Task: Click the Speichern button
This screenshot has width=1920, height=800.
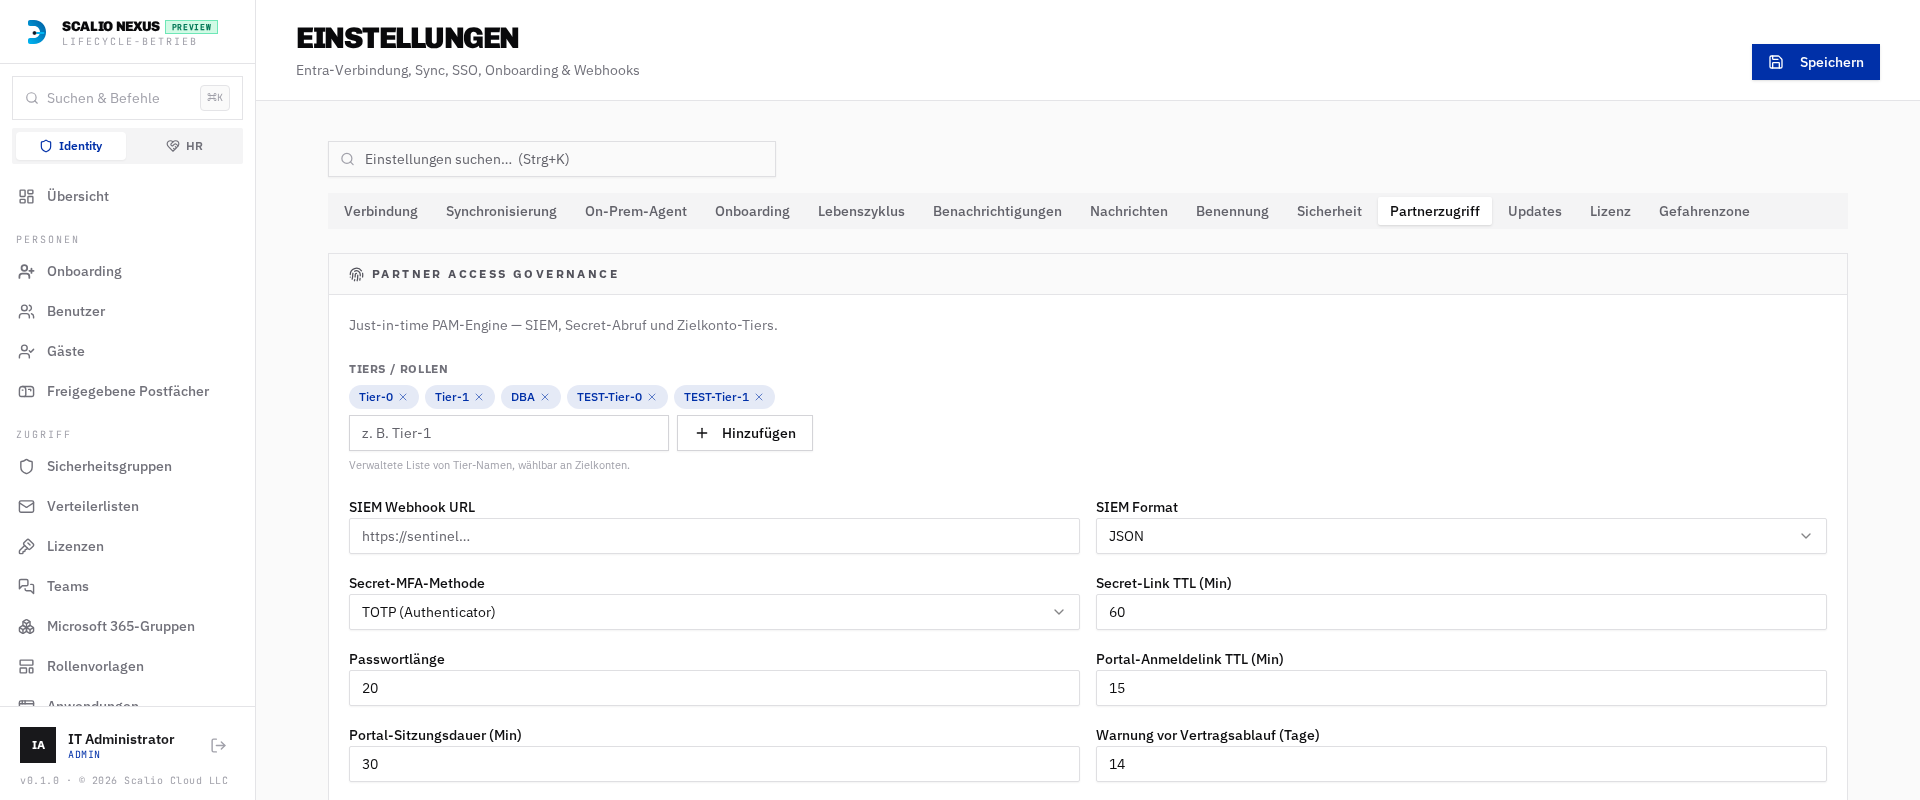Action: [1816, 62]
